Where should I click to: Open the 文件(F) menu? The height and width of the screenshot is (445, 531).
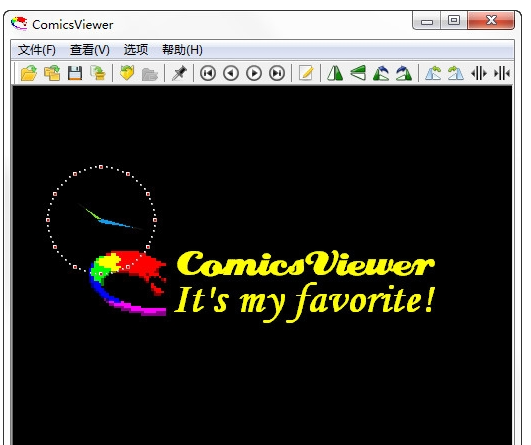[x=37, y=50]
